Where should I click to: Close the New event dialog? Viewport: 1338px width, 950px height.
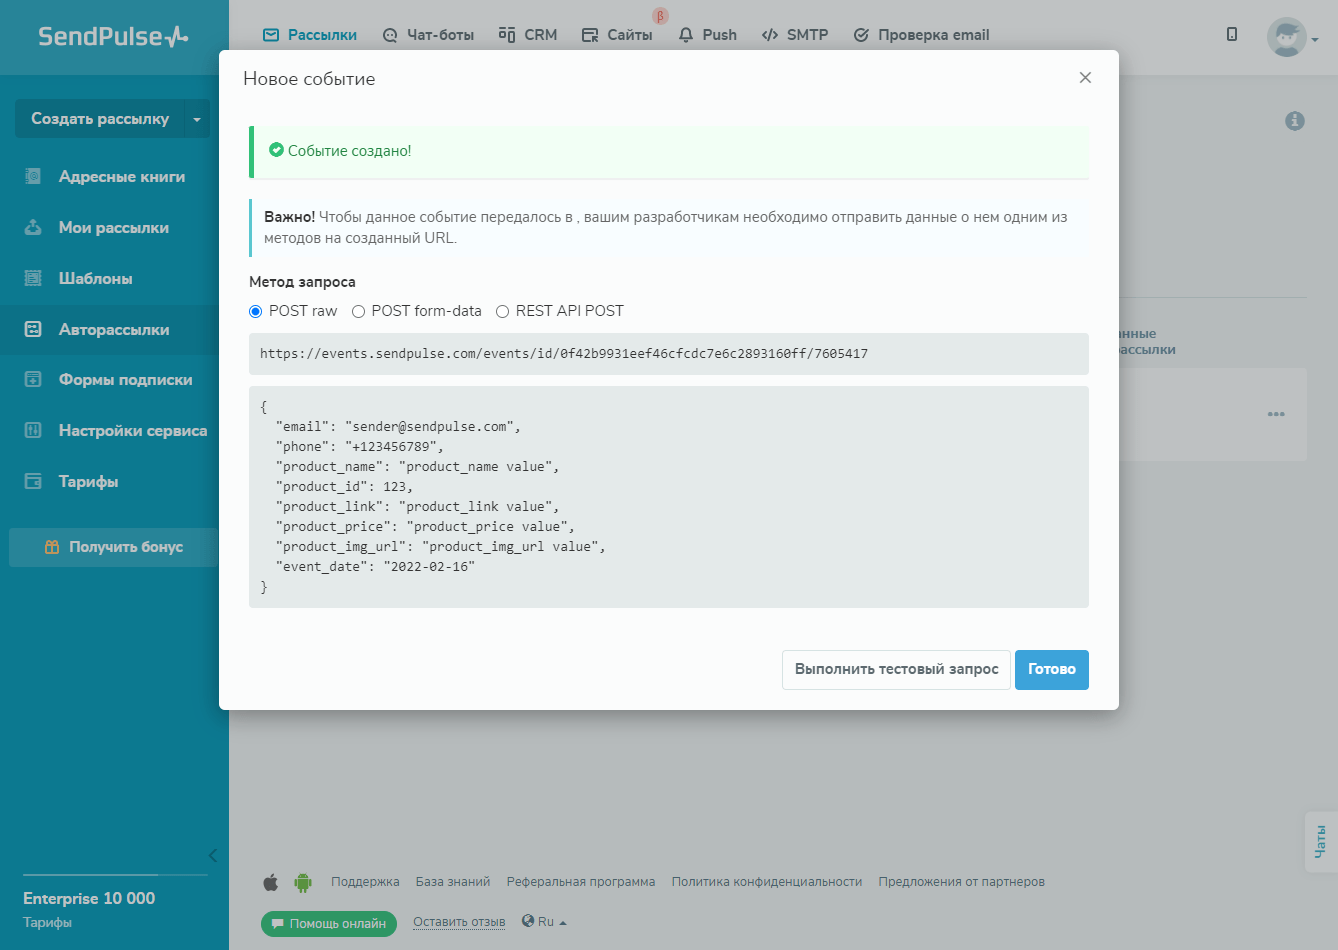pos(1085,78)
